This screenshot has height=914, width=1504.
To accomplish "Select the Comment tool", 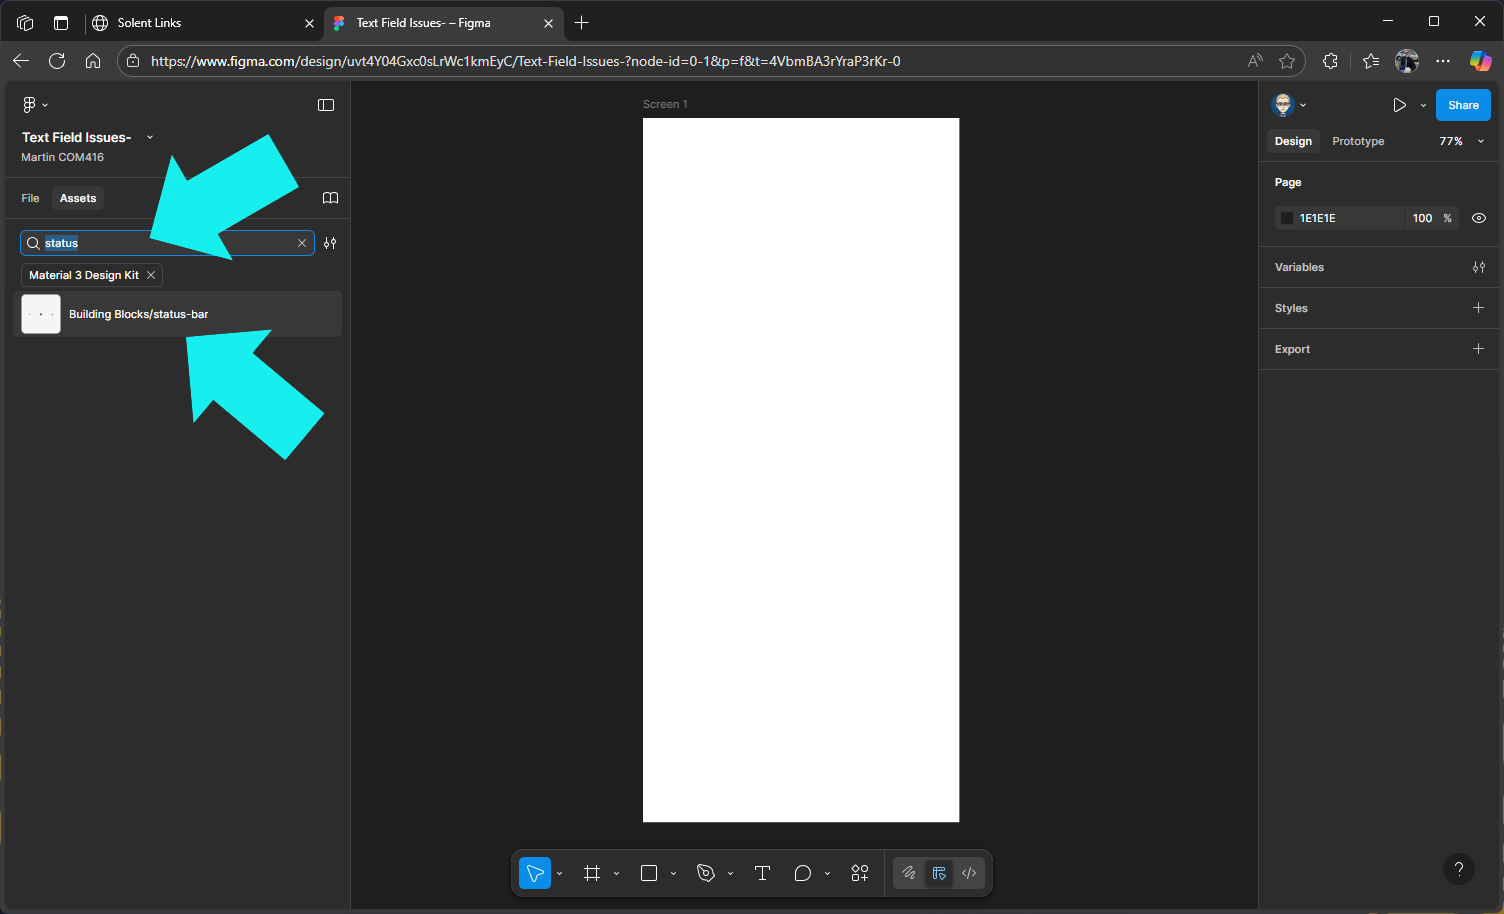I will click(802, 873).
